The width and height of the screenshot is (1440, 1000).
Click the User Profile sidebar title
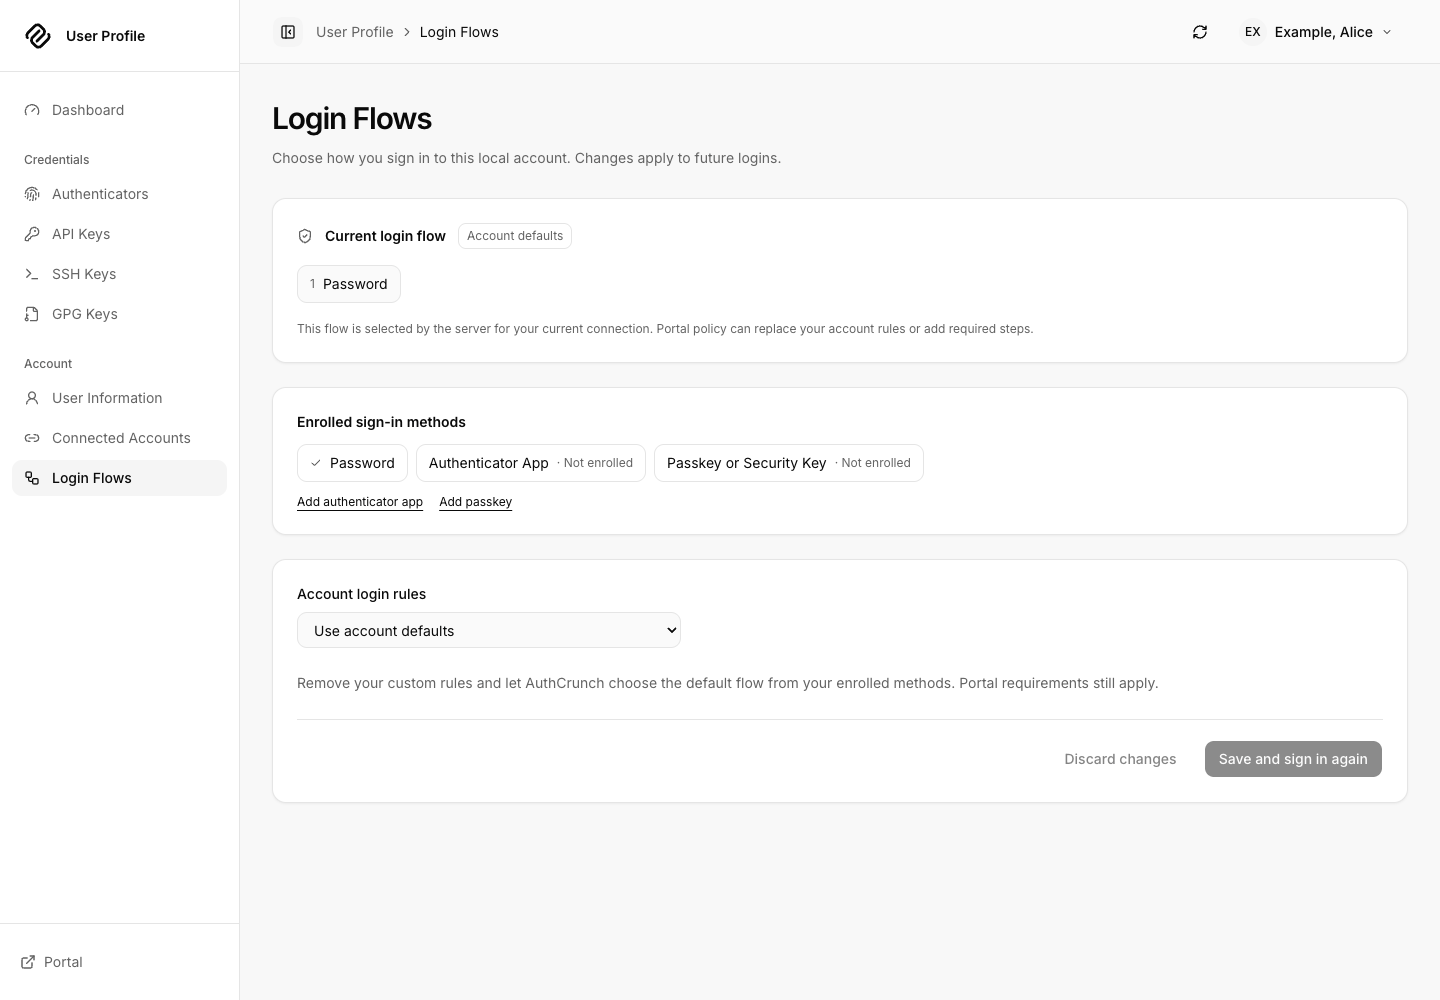[x=105, y=36]
